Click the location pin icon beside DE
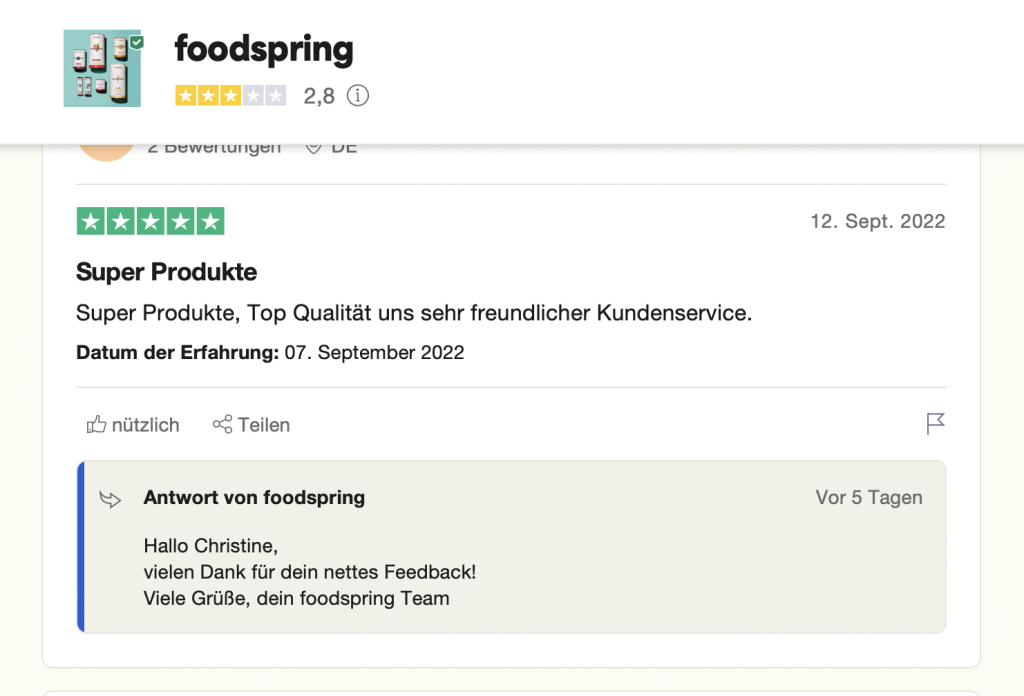 click(x=313, y=149)
